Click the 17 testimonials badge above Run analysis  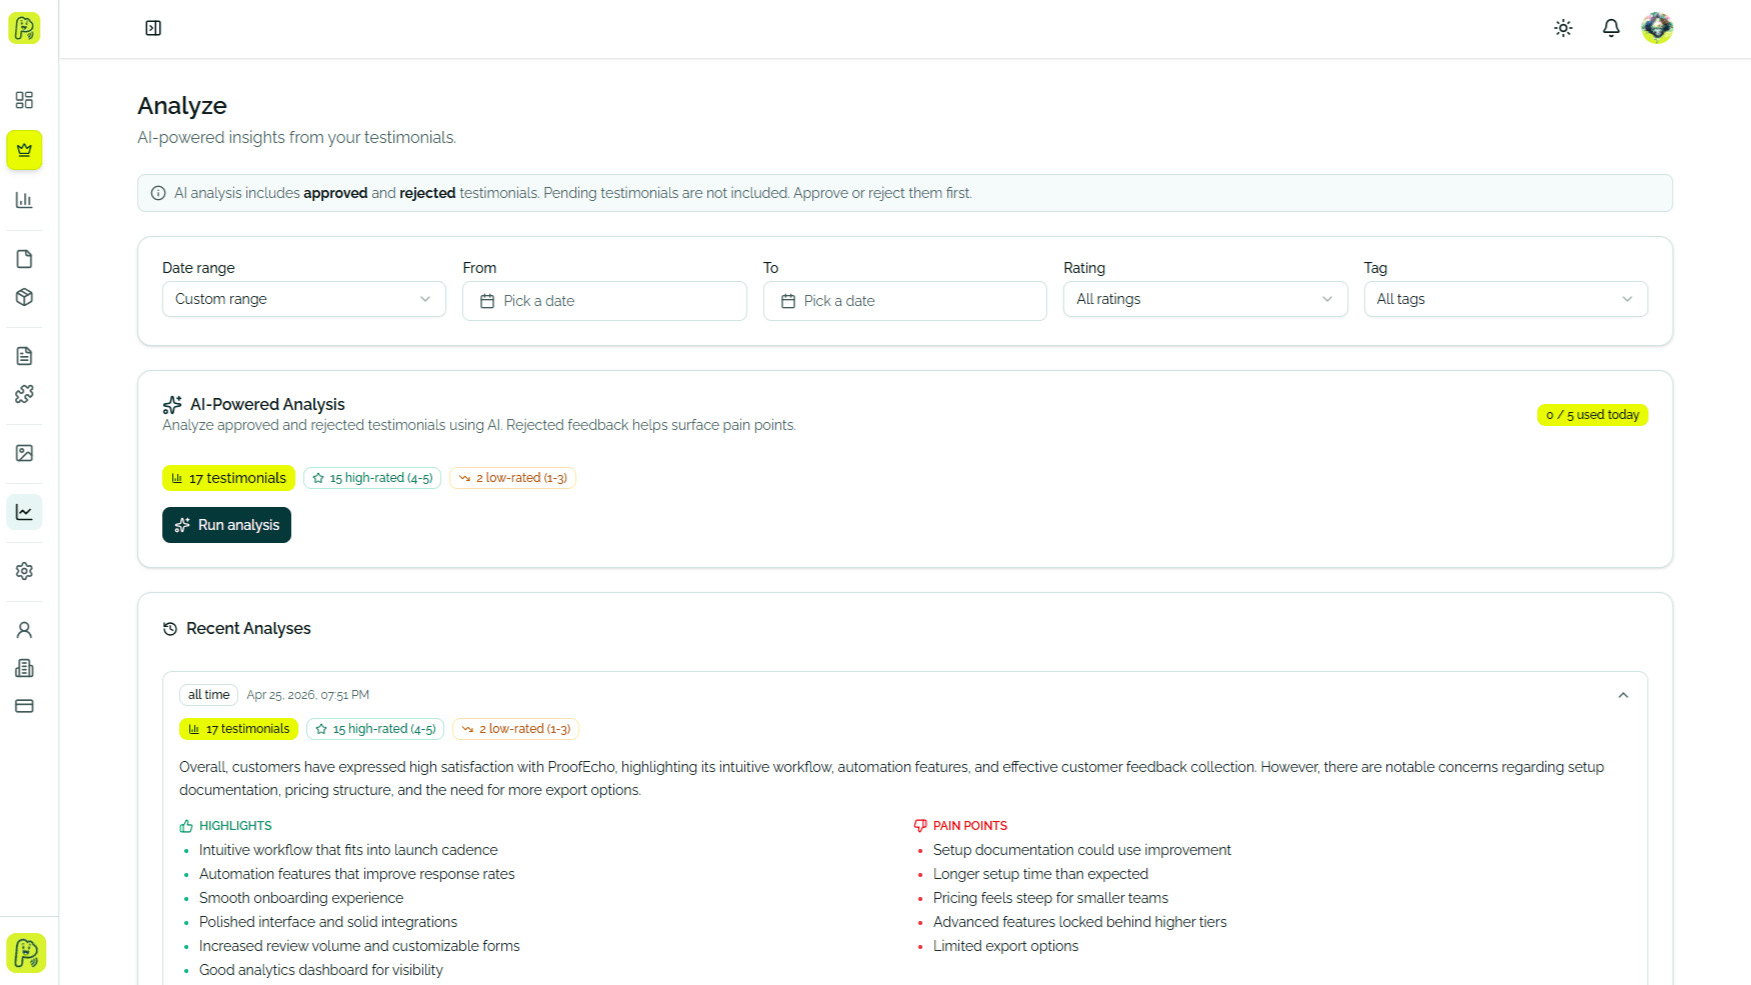228,478
